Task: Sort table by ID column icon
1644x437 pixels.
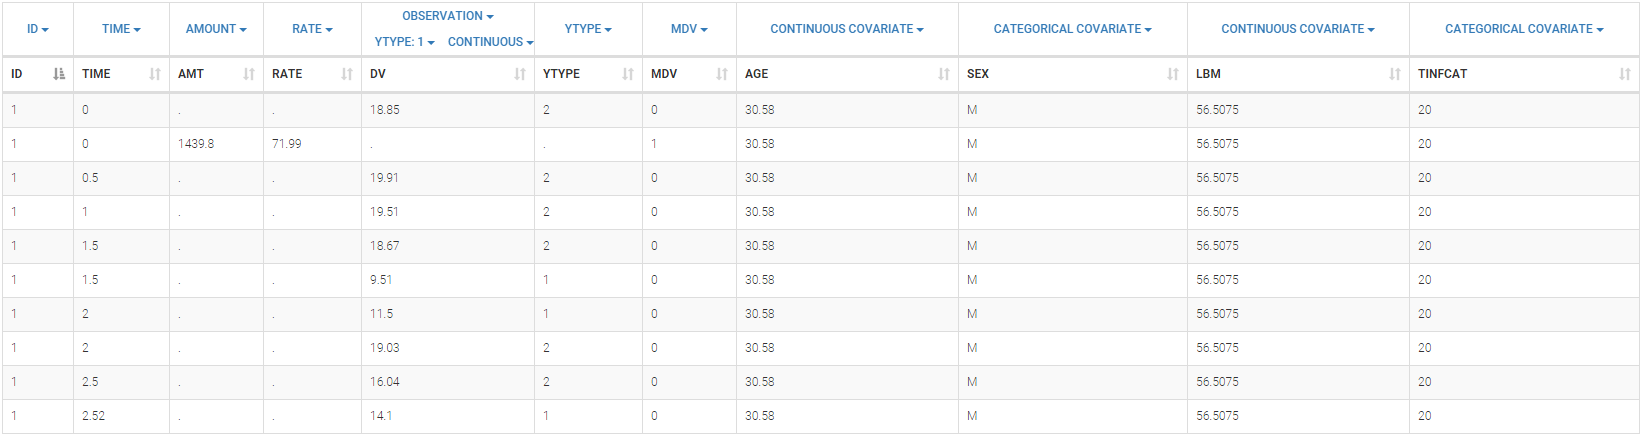Action: tap(59, 74)
